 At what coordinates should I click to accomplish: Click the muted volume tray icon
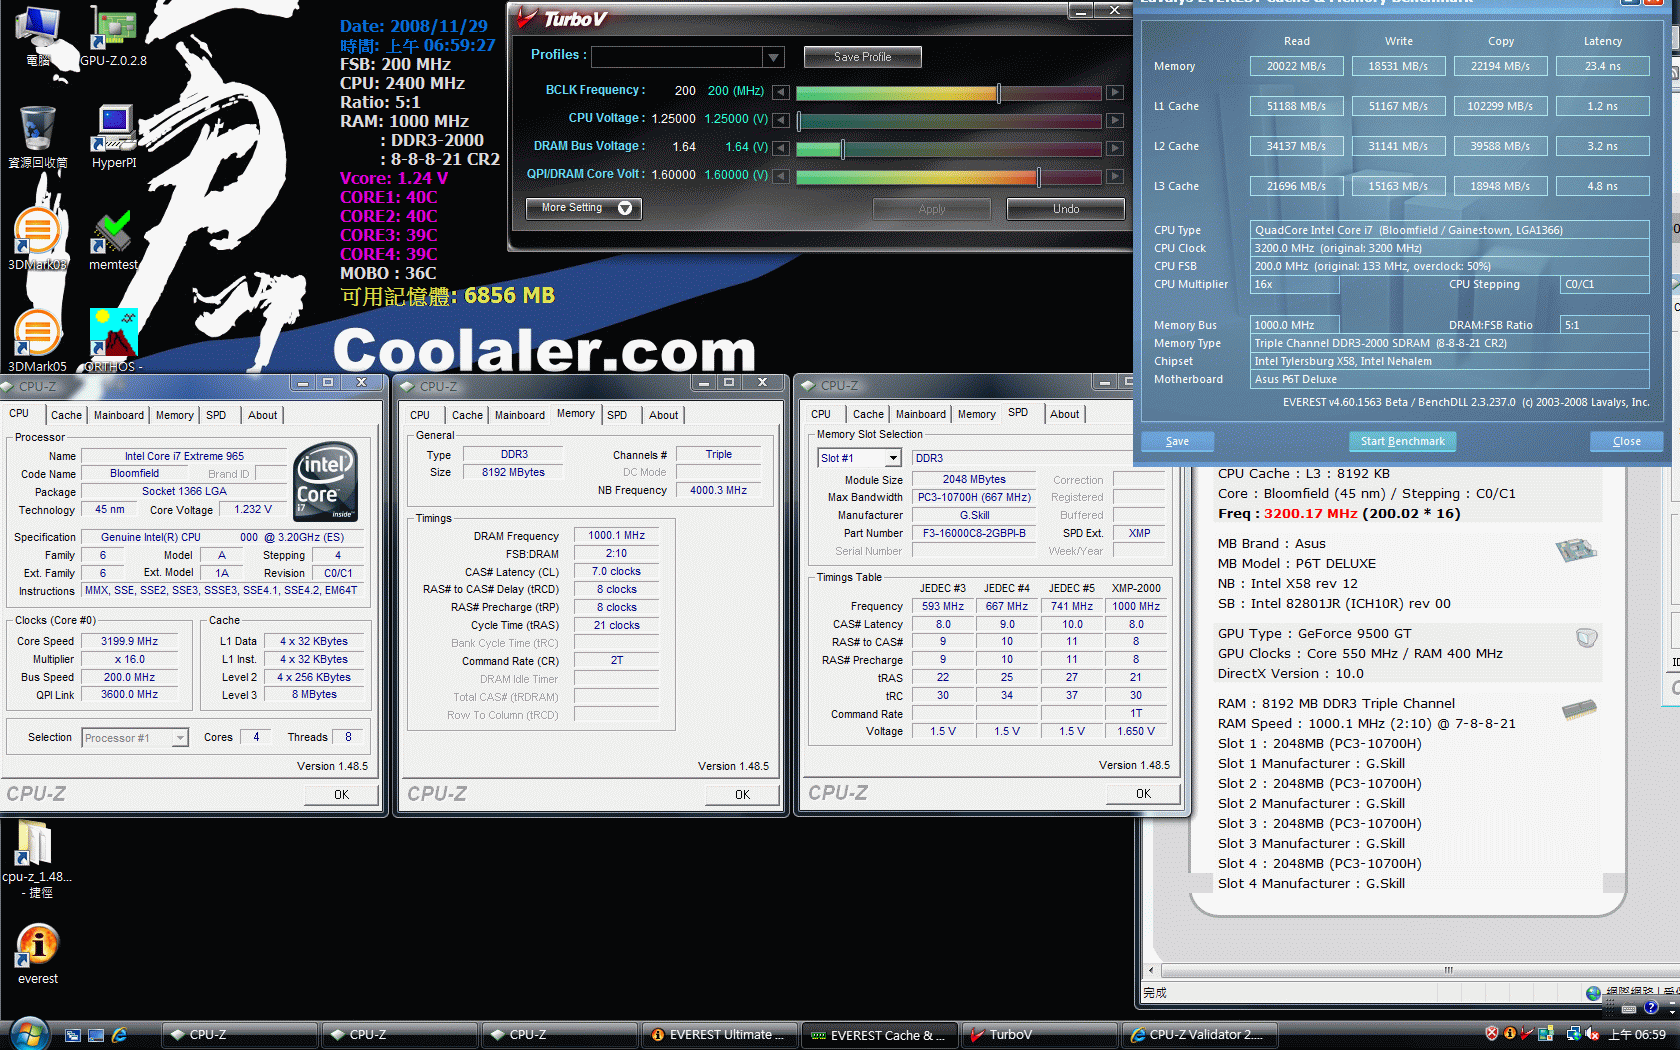pyautogui.click(x=1592, y=1034)
